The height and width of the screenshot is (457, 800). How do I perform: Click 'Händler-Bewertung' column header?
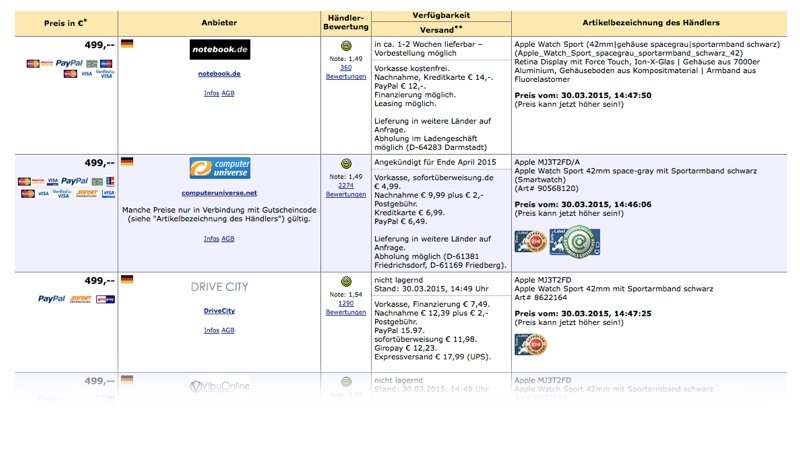pyautogui.click(x=346, y=22)
